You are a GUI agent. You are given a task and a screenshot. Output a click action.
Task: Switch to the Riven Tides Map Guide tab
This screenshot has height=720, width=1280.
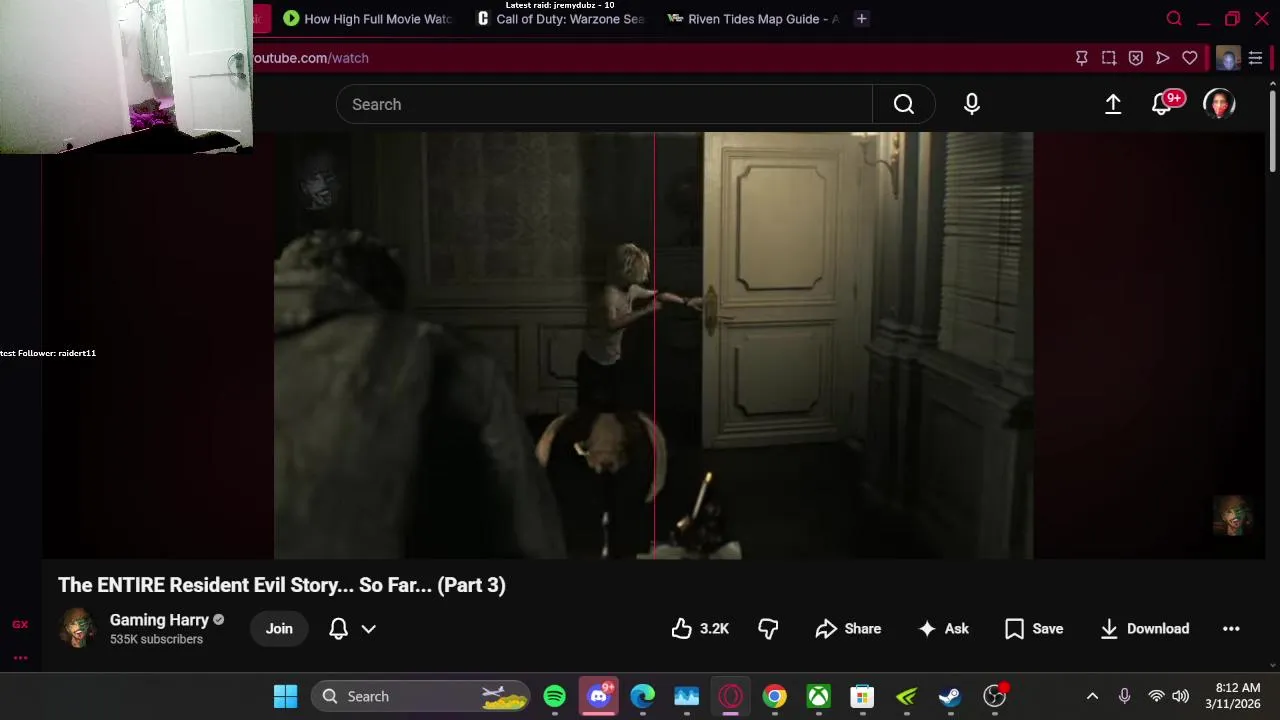coord(752,19)
